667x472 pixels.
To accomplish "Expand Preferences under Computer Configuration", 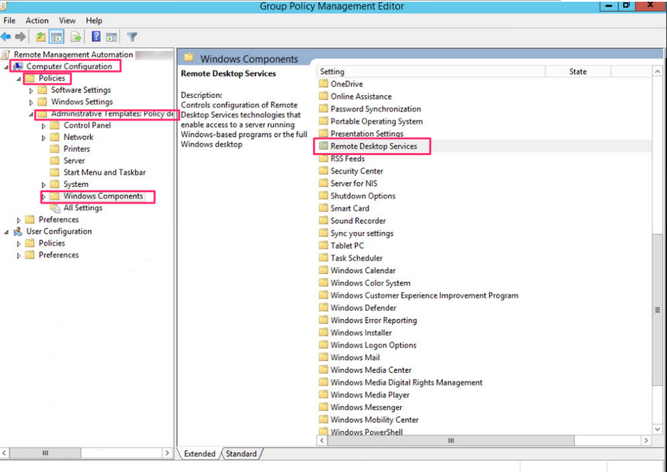I will click(x=19, y=220).
